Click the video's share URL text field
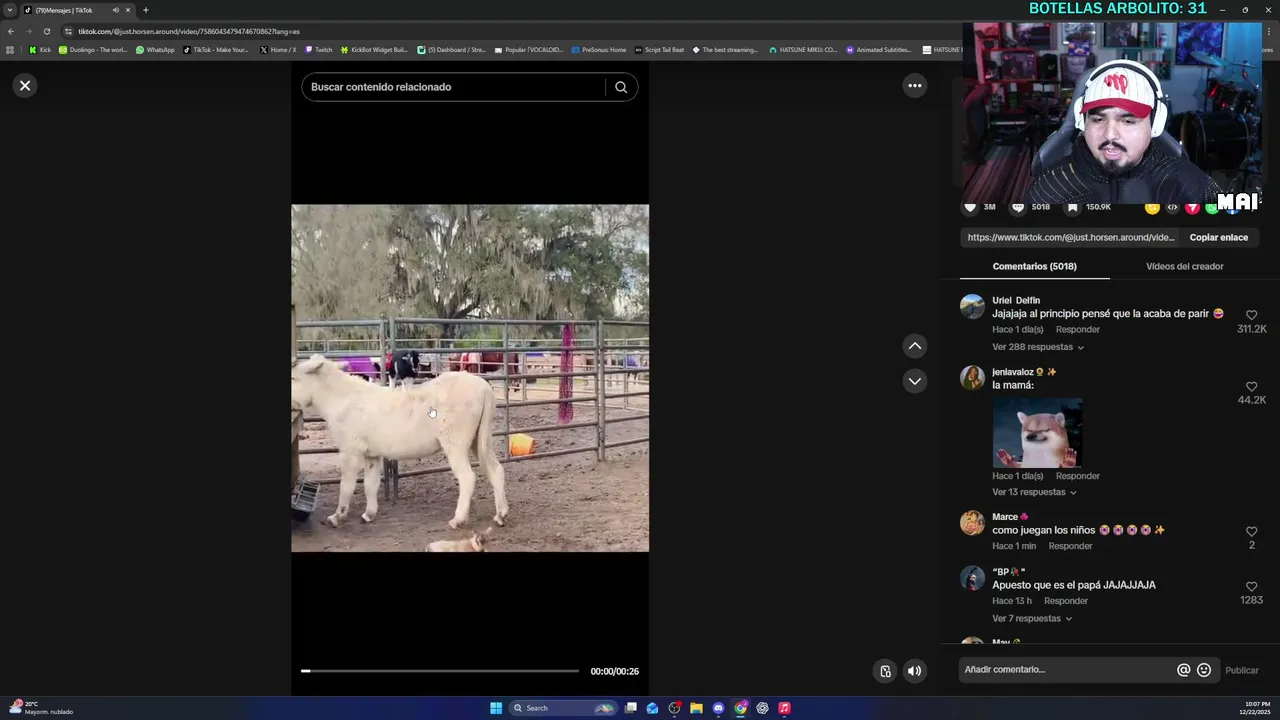 (1071, 237)
